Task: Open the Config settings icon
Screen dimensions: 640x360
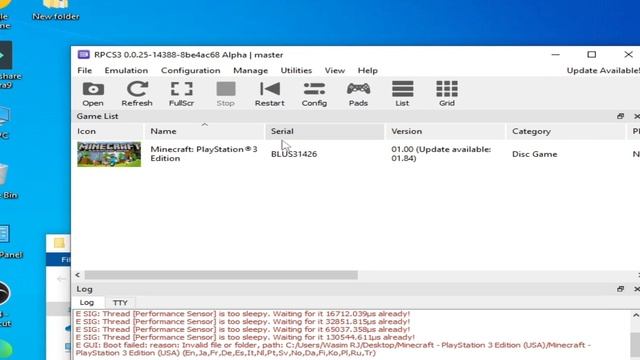Action: point(314,94)
